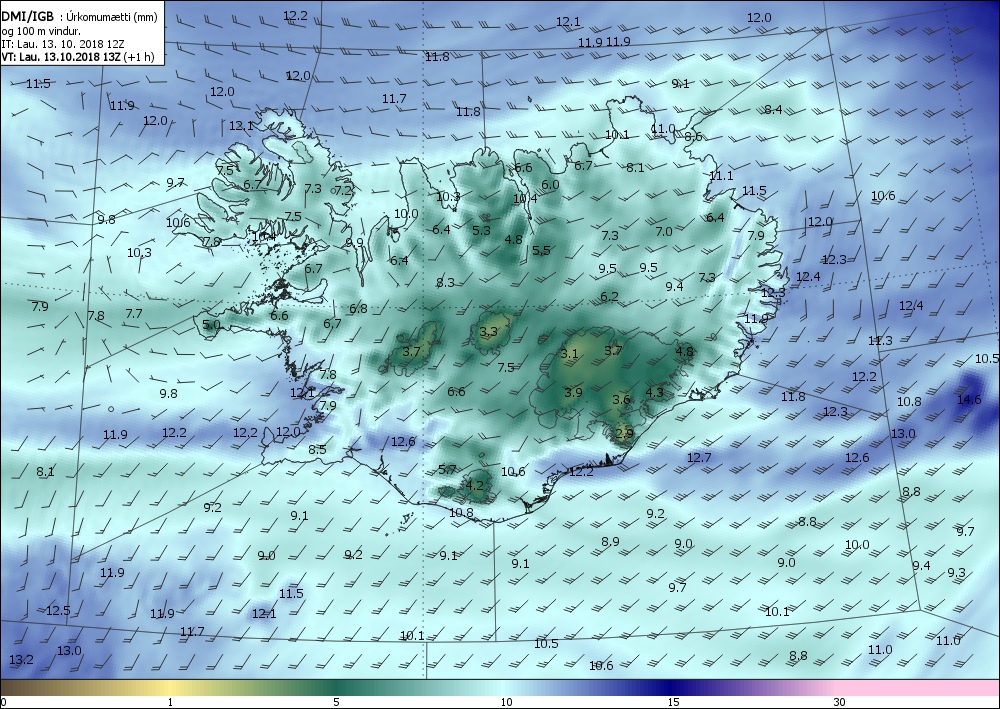Viewport: 1000px width, 709px height.
Task: Click the '1' tick label of the legend
Action: [x=170, y=702]
